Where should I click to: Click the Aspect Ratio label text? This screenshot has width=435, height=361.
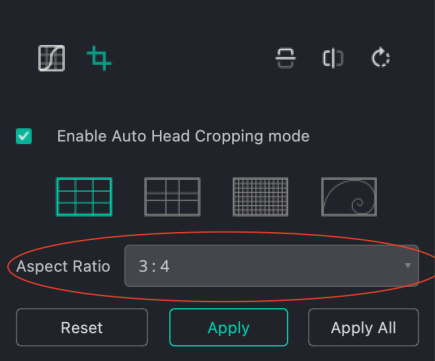63,267
